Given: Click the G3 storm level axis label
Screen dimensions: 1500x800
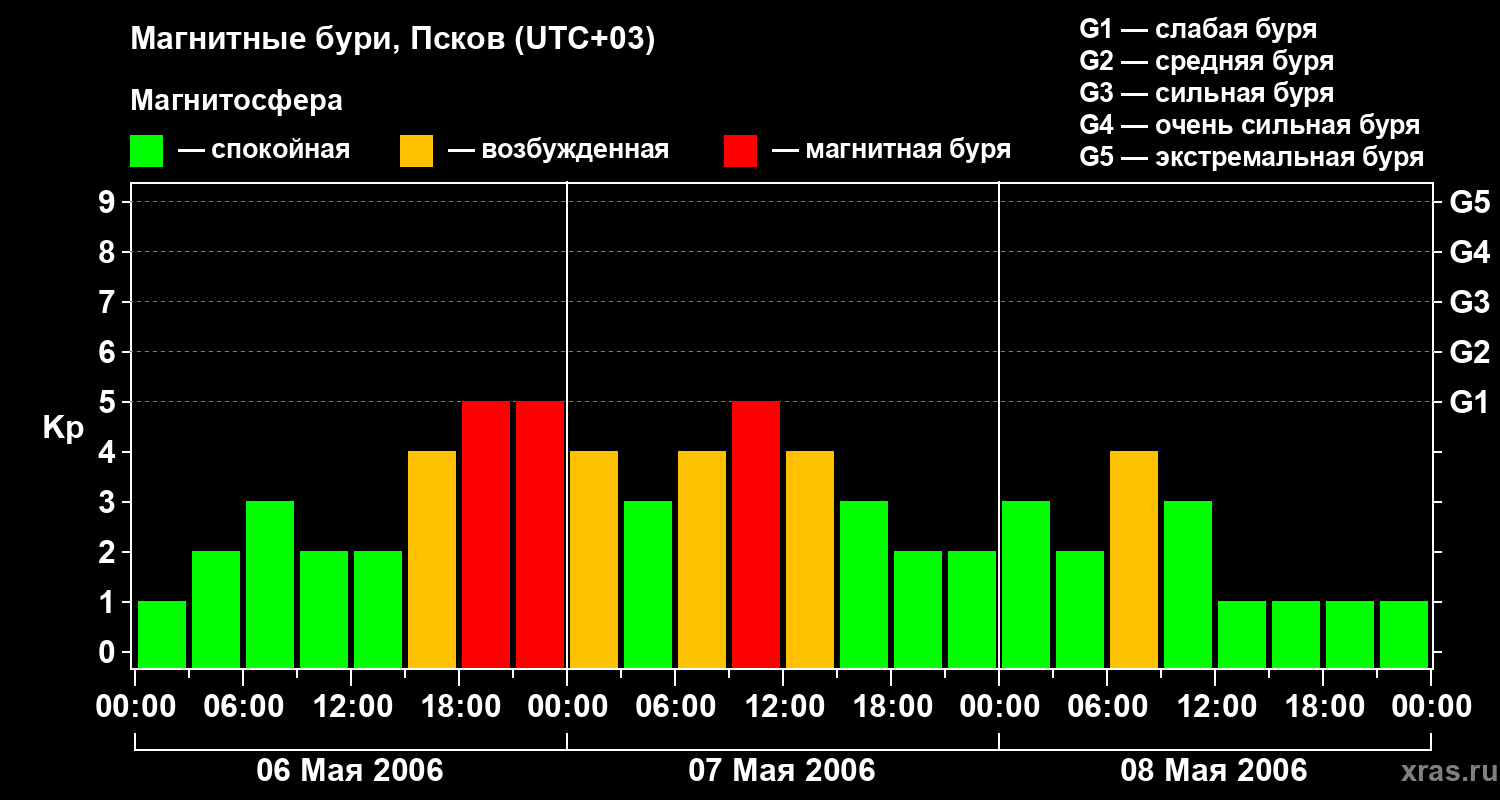Looking at the screenshot, I should pos(1470,303).
